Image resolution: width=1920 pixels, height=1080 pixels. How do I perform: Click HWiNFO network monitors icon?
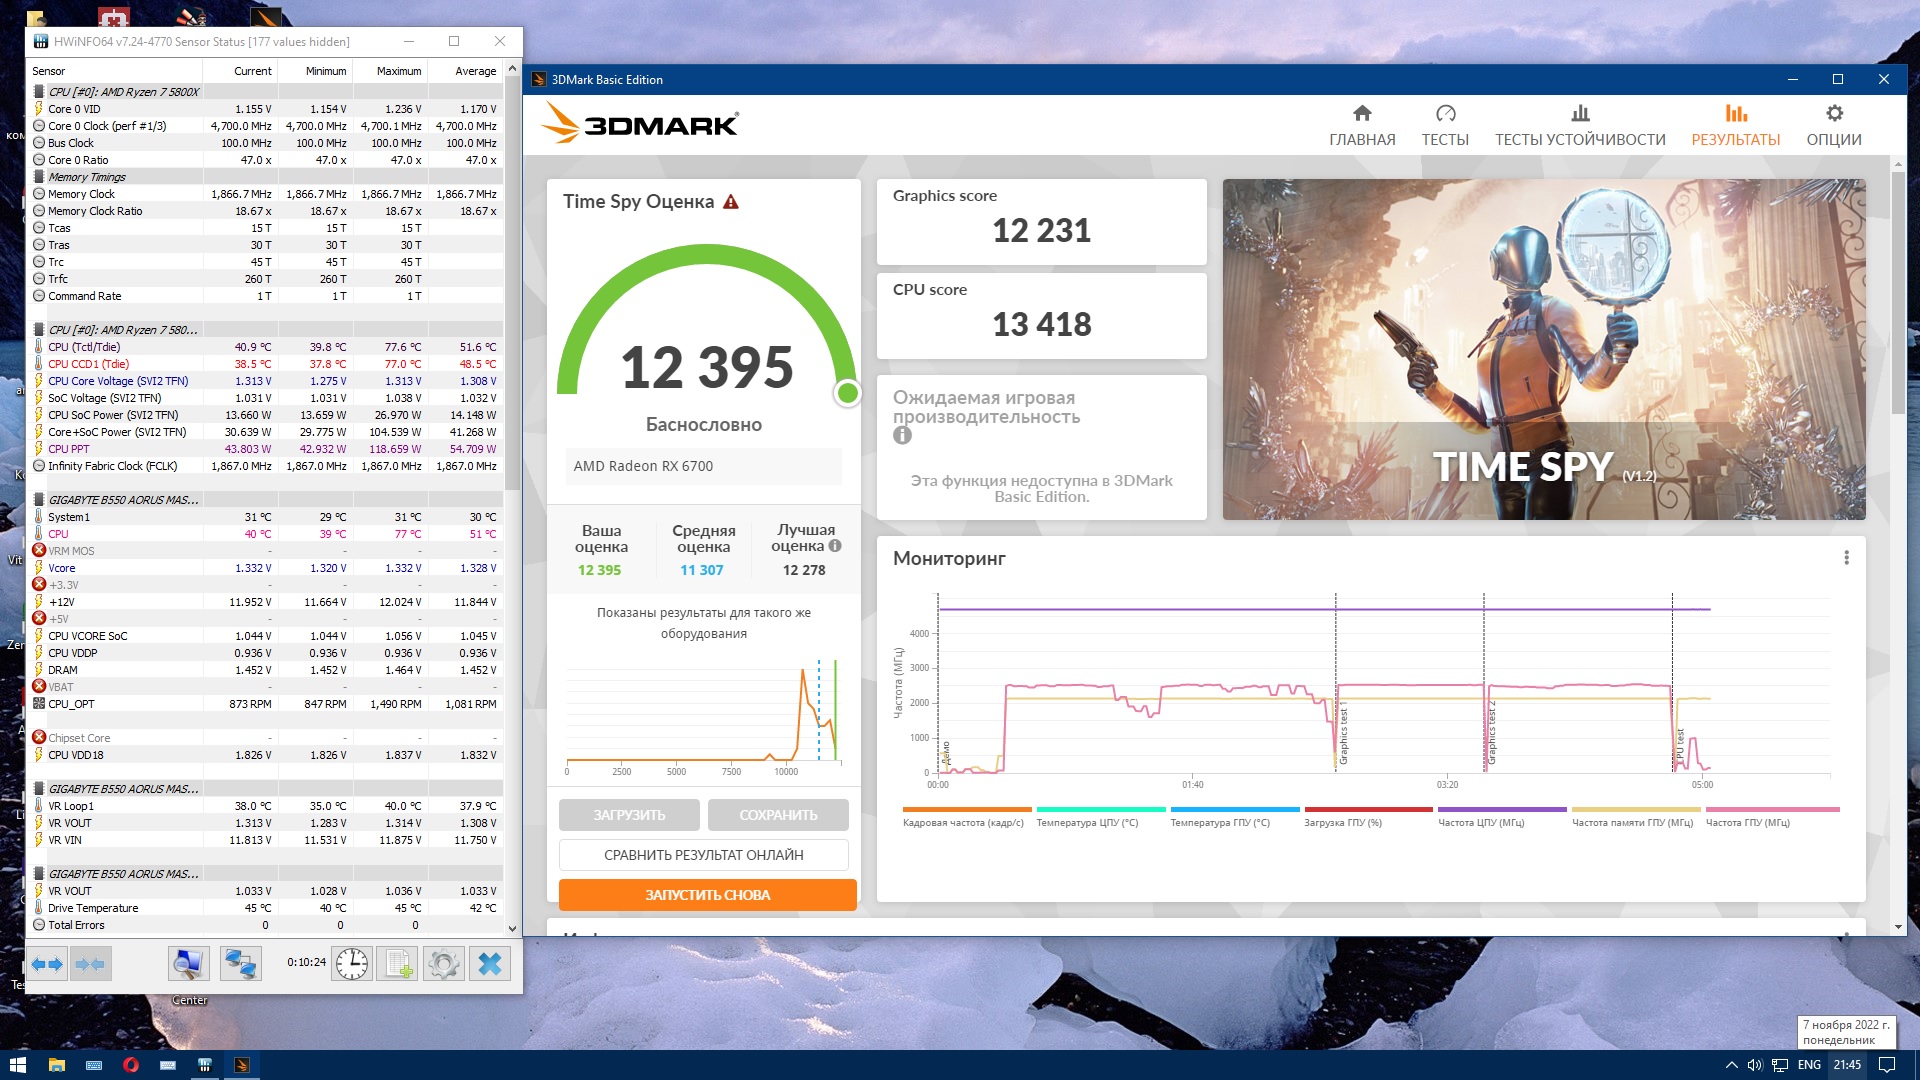click(240, 964)
